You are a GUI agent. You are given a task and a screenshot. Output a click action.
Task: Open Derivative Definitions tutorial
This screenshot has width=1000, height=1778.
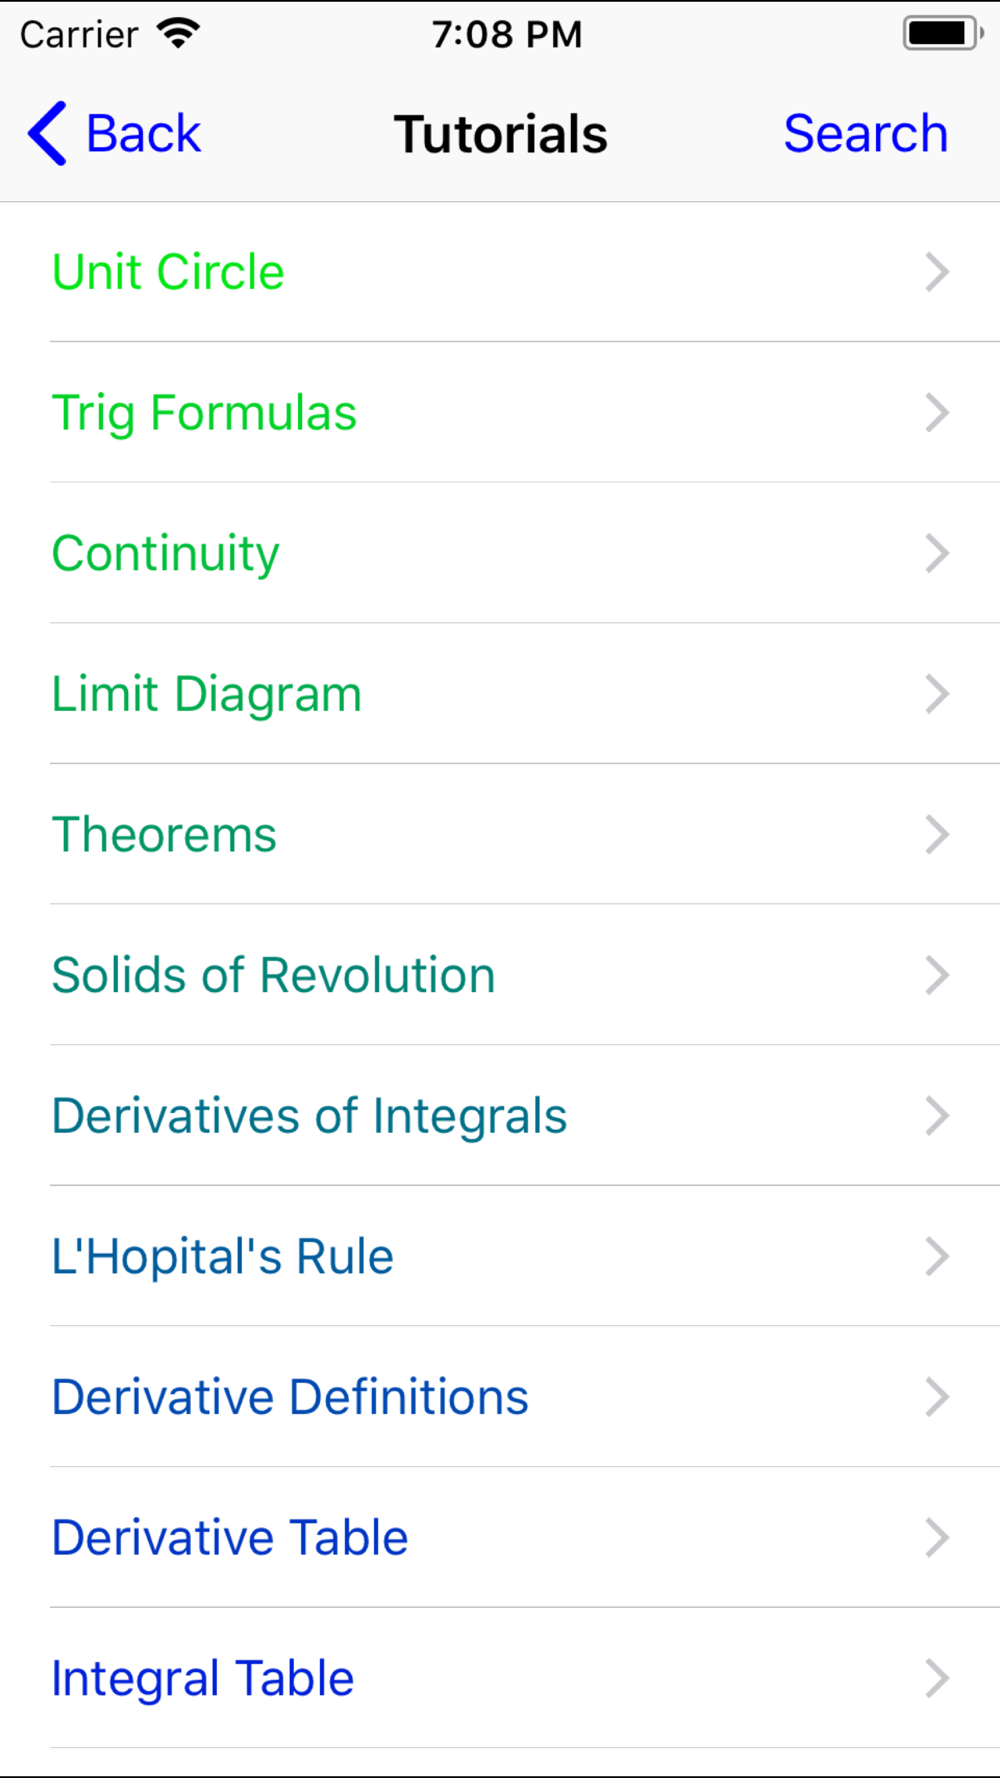coord(500,1397)
